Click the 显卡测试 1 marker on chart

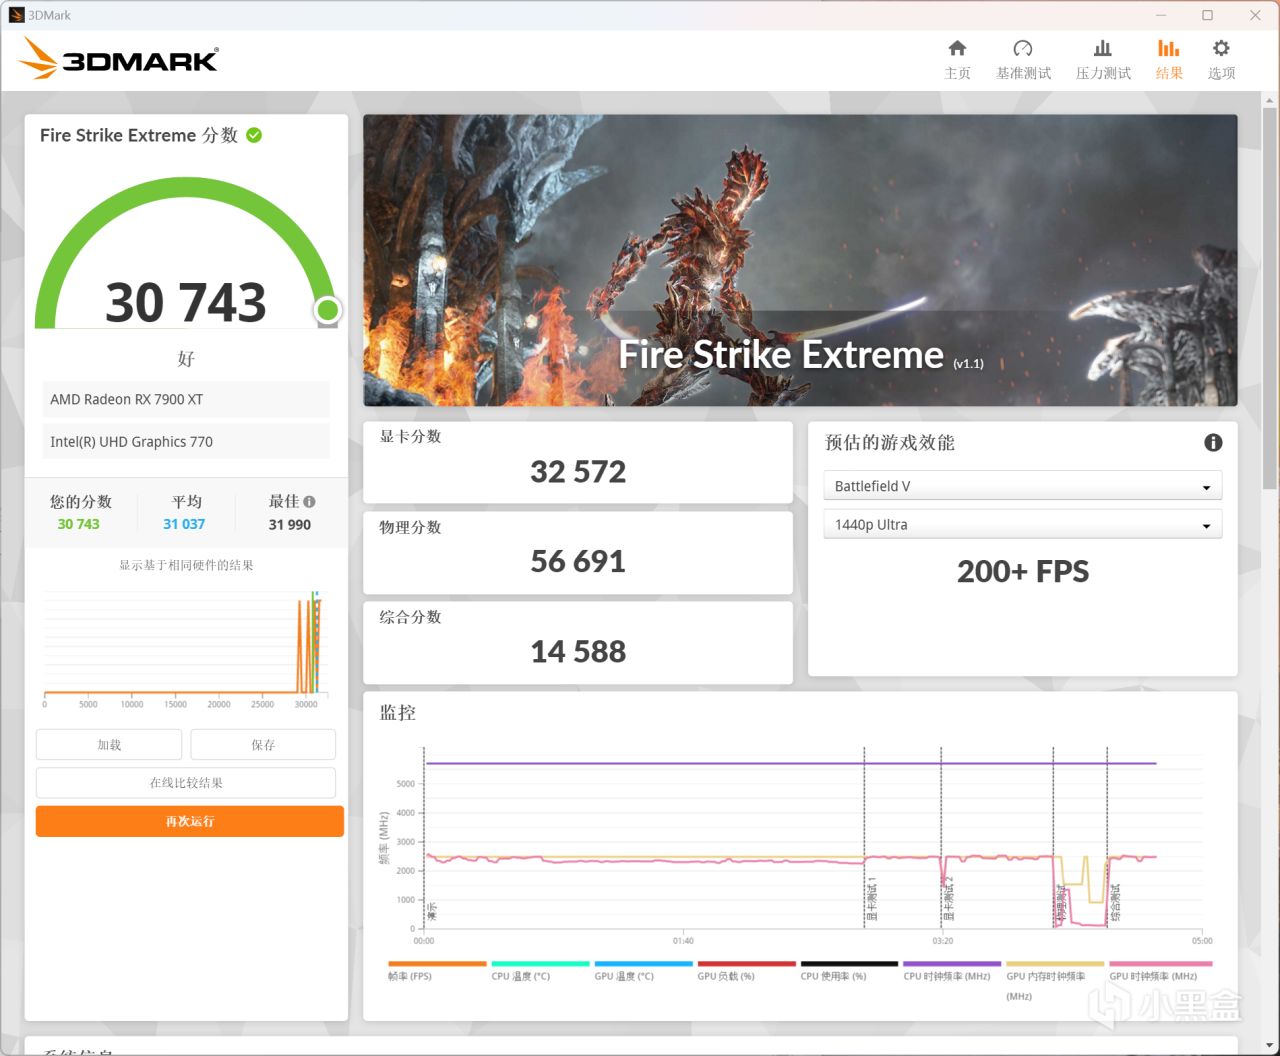pyautogui.click(x=872, y=899)
